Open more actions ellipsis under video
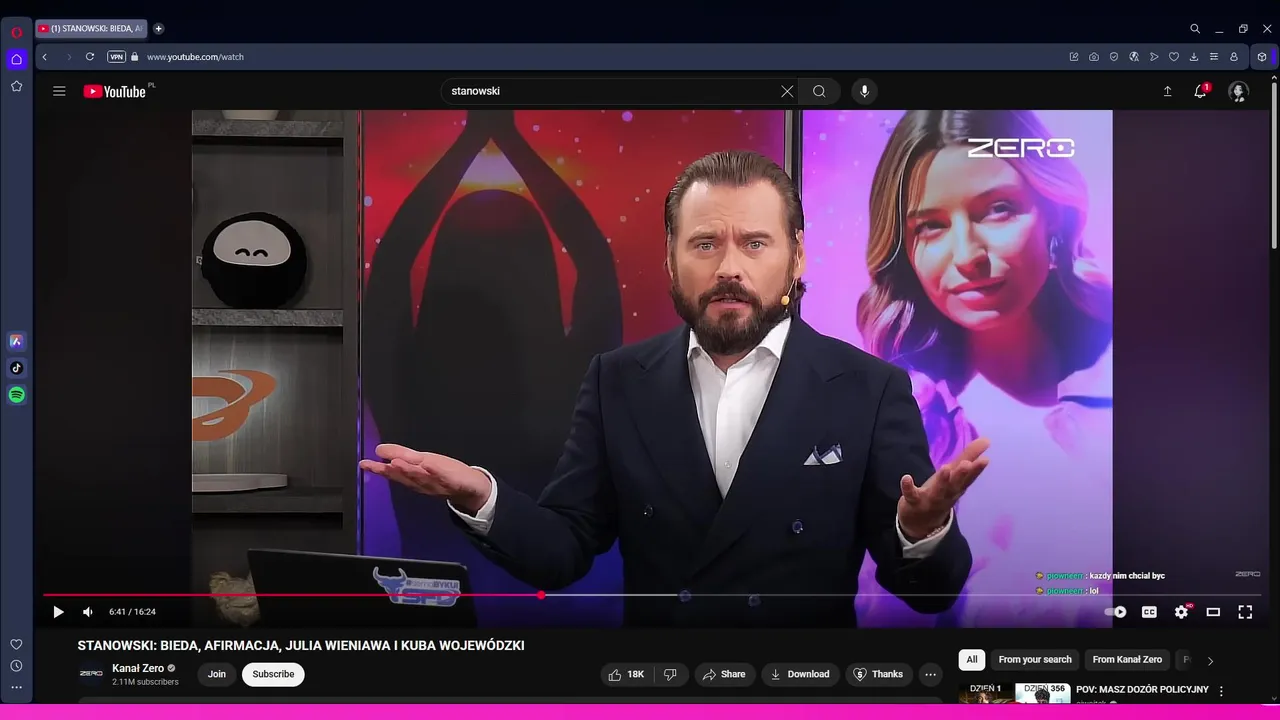Image resolution: width=1280 pixels, height=720 pixels. [931, 674]
